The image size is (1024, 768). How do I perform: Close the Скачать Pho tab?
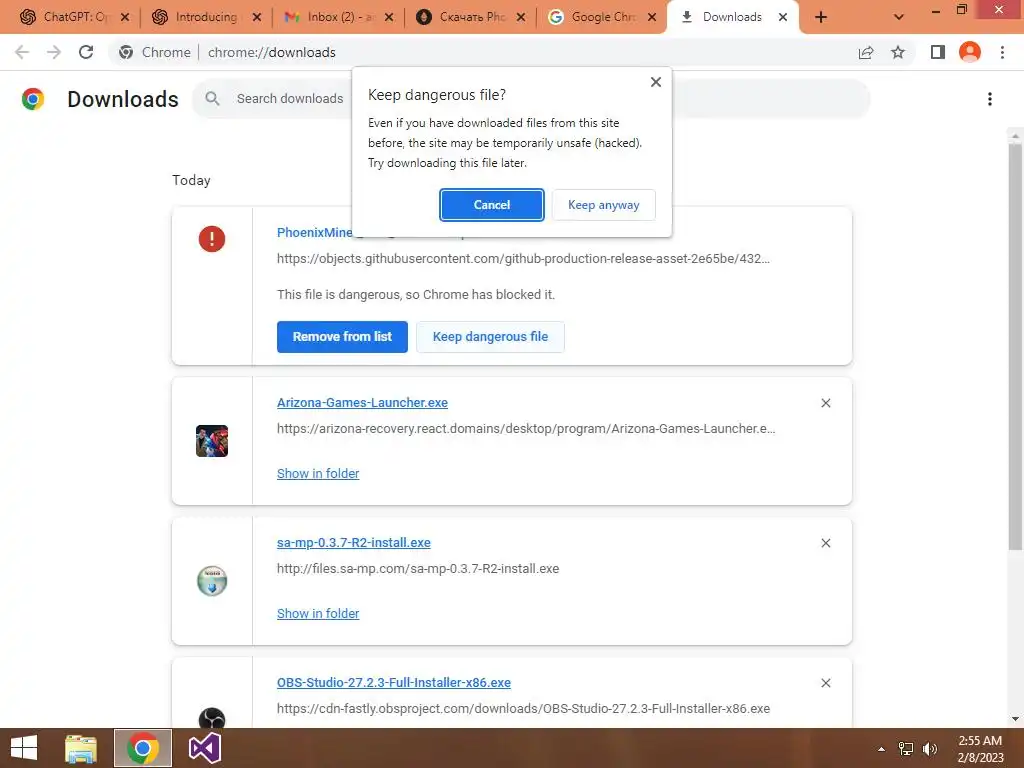pyautogui.click(x=520, y=17)
